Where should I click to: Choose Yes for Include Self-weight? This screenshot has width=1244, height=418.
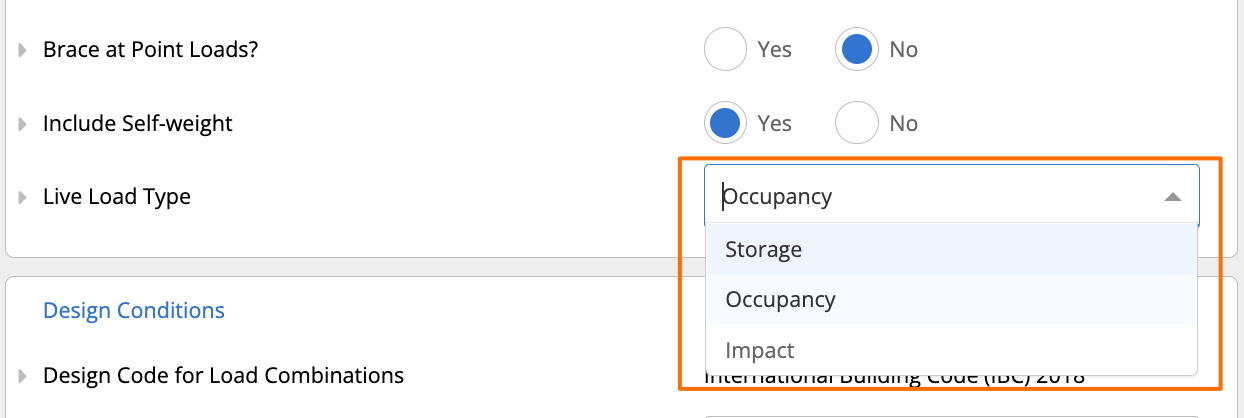(x=726, y=124)
